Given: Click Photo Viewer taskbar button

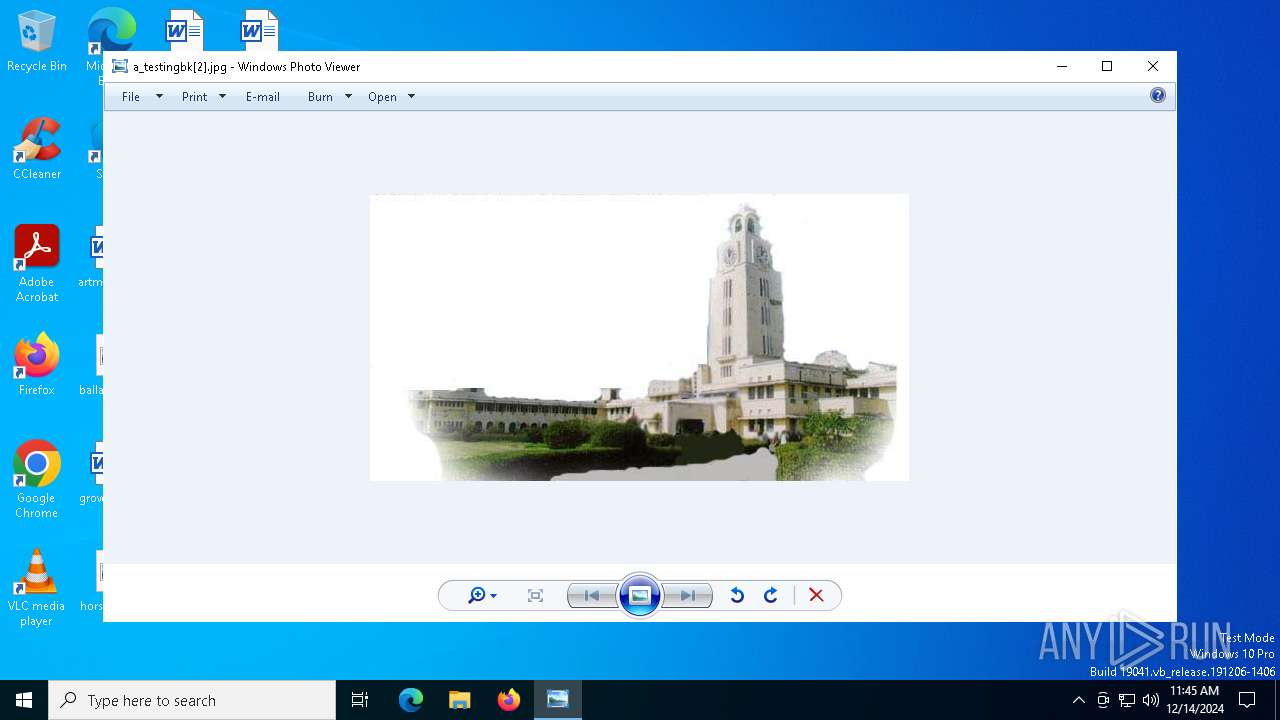Looking at the screenshot, I should 558,700.
